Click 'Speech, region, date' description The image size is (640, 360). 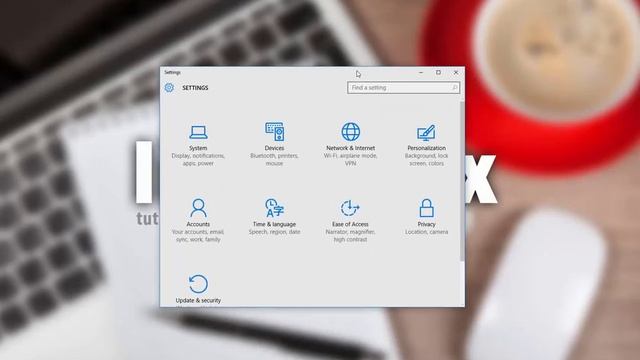click(274, 232)
